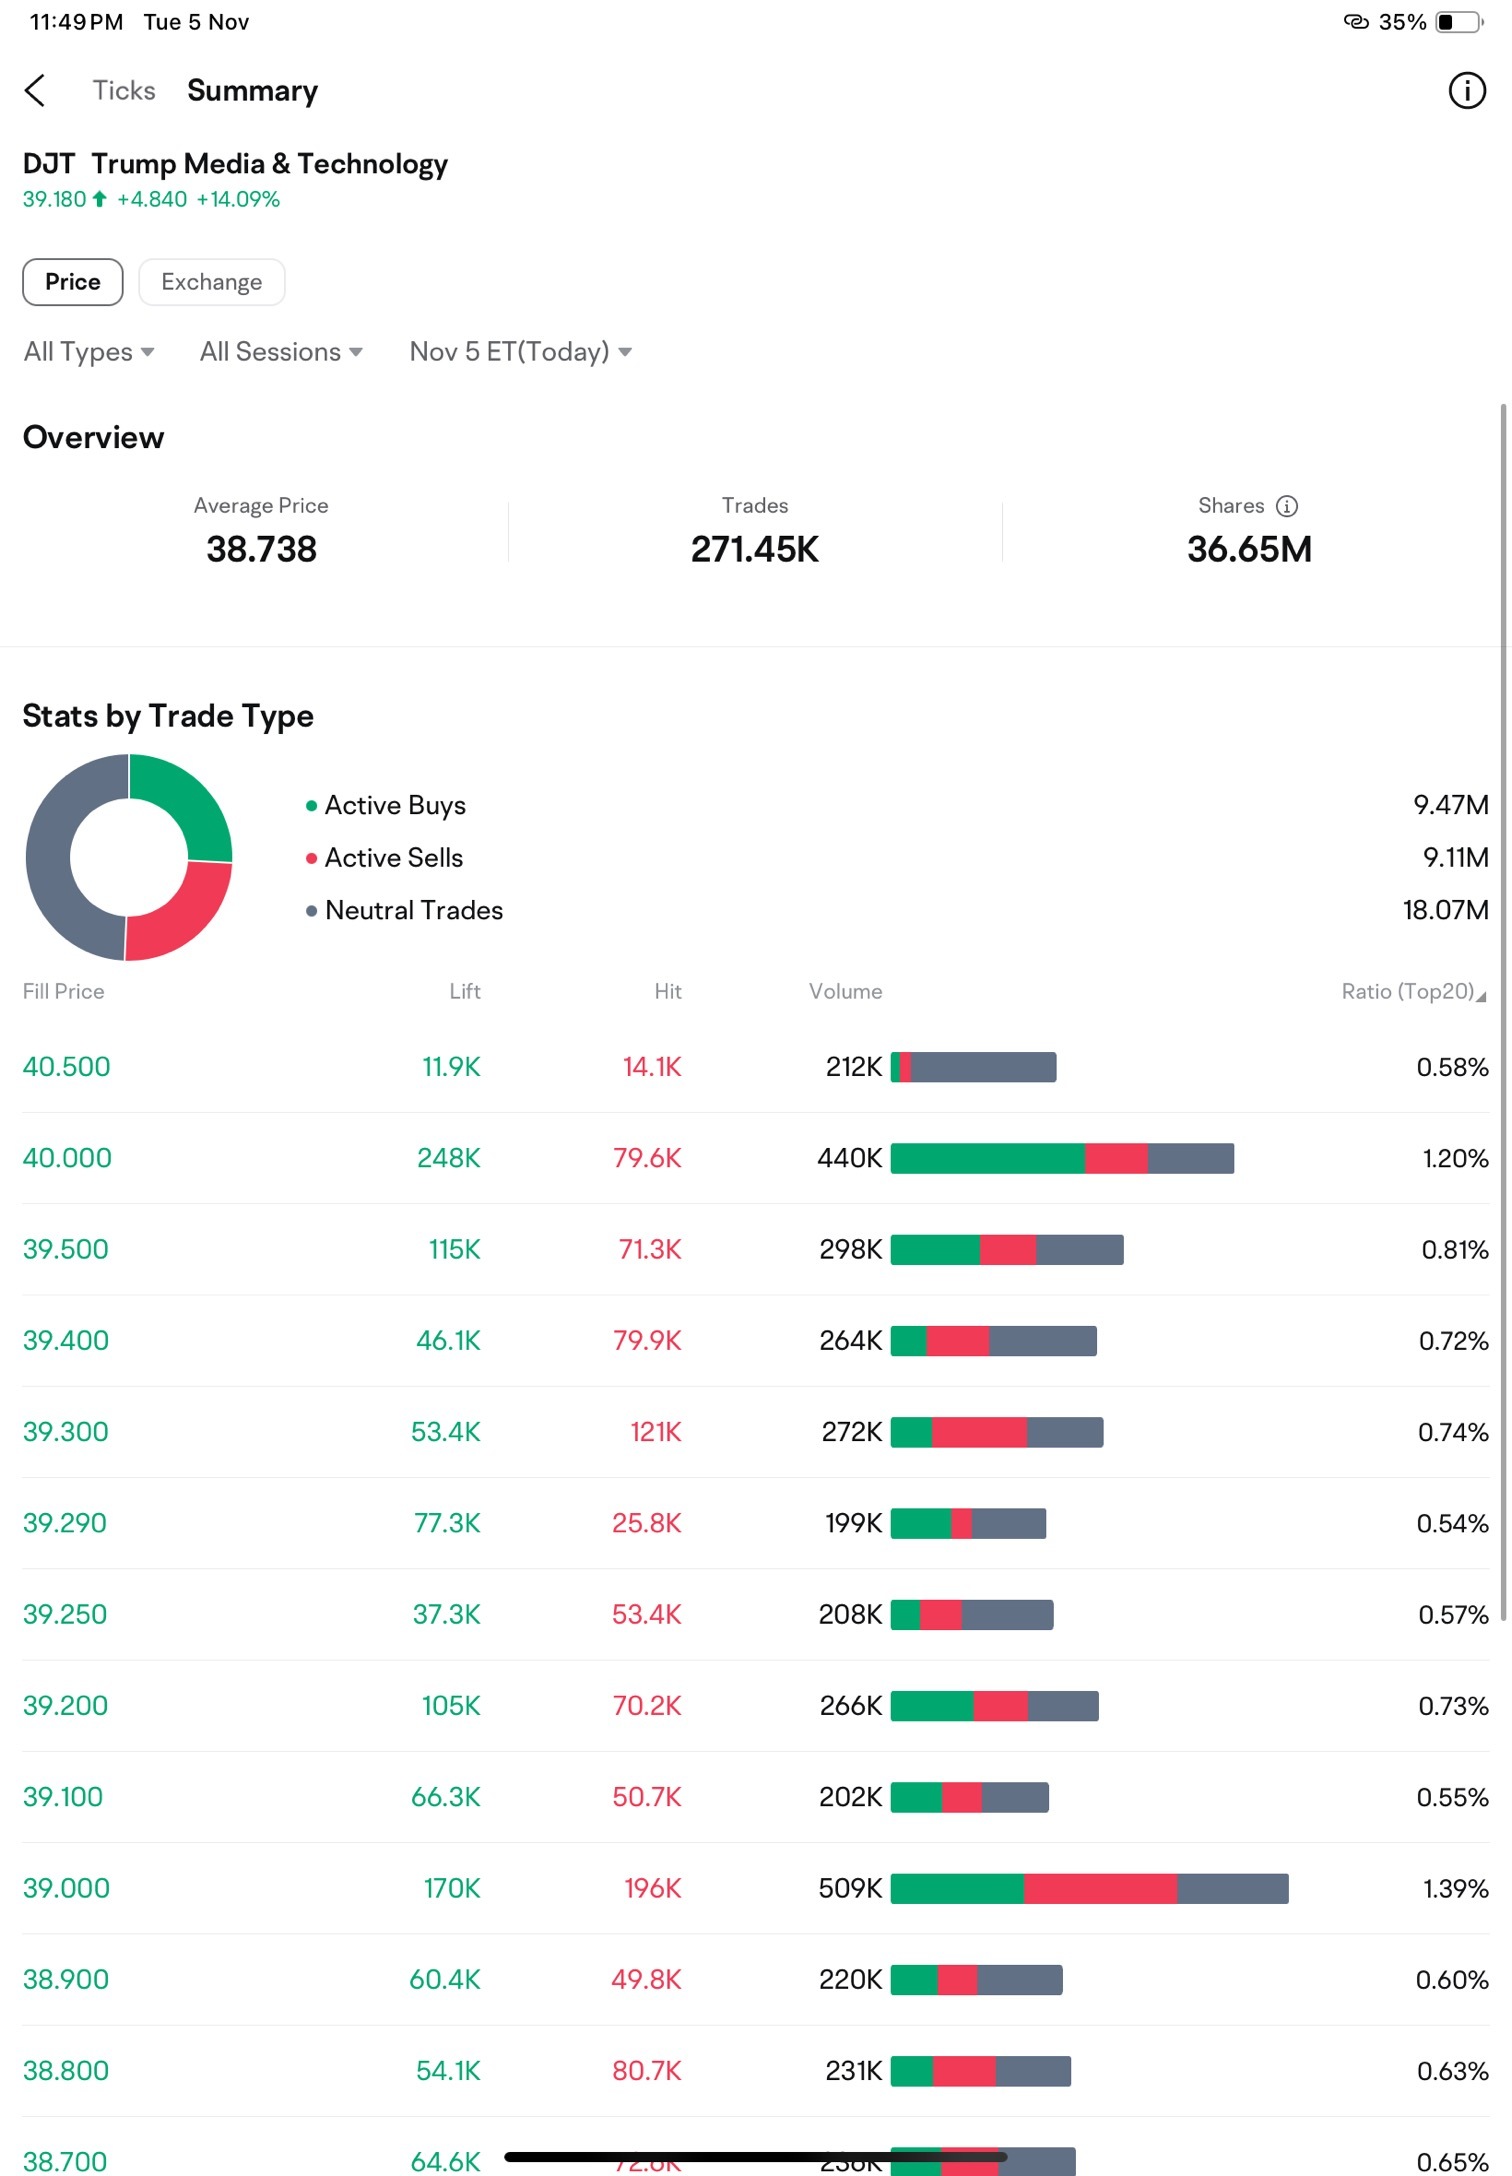Tap the fill price 38.800
The height and width of the screenshot is (2176, 1512).
click(x=66, y=2070)
